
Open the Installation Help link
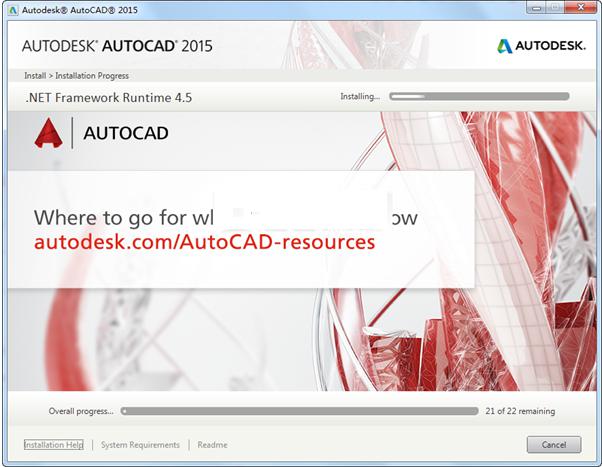[x=54, y=445]
